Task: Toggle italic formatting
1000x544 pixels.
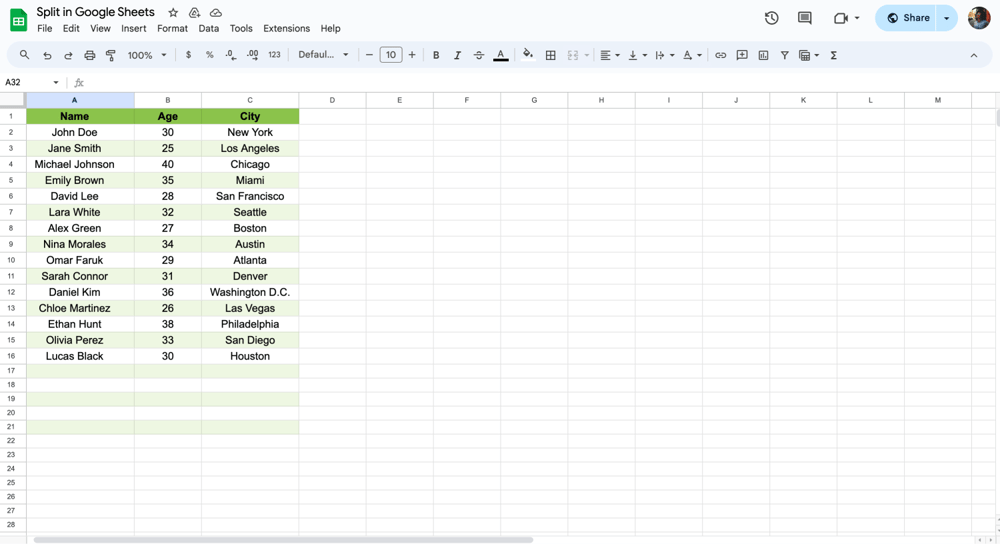Action: tap(457, 56)
